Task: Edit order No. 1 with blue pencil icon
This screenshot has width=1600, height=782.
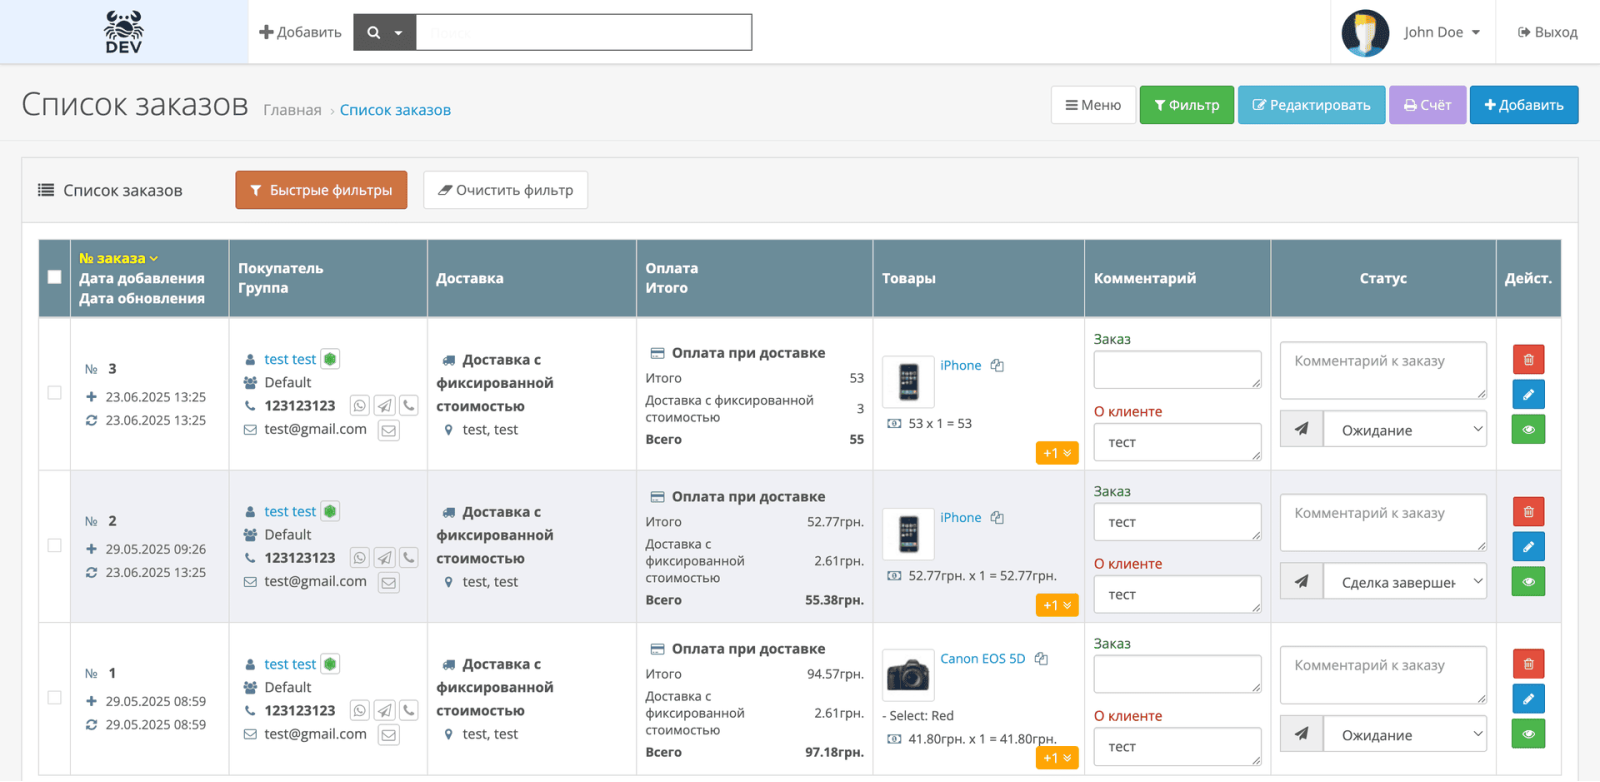Action: (1528, 699)
